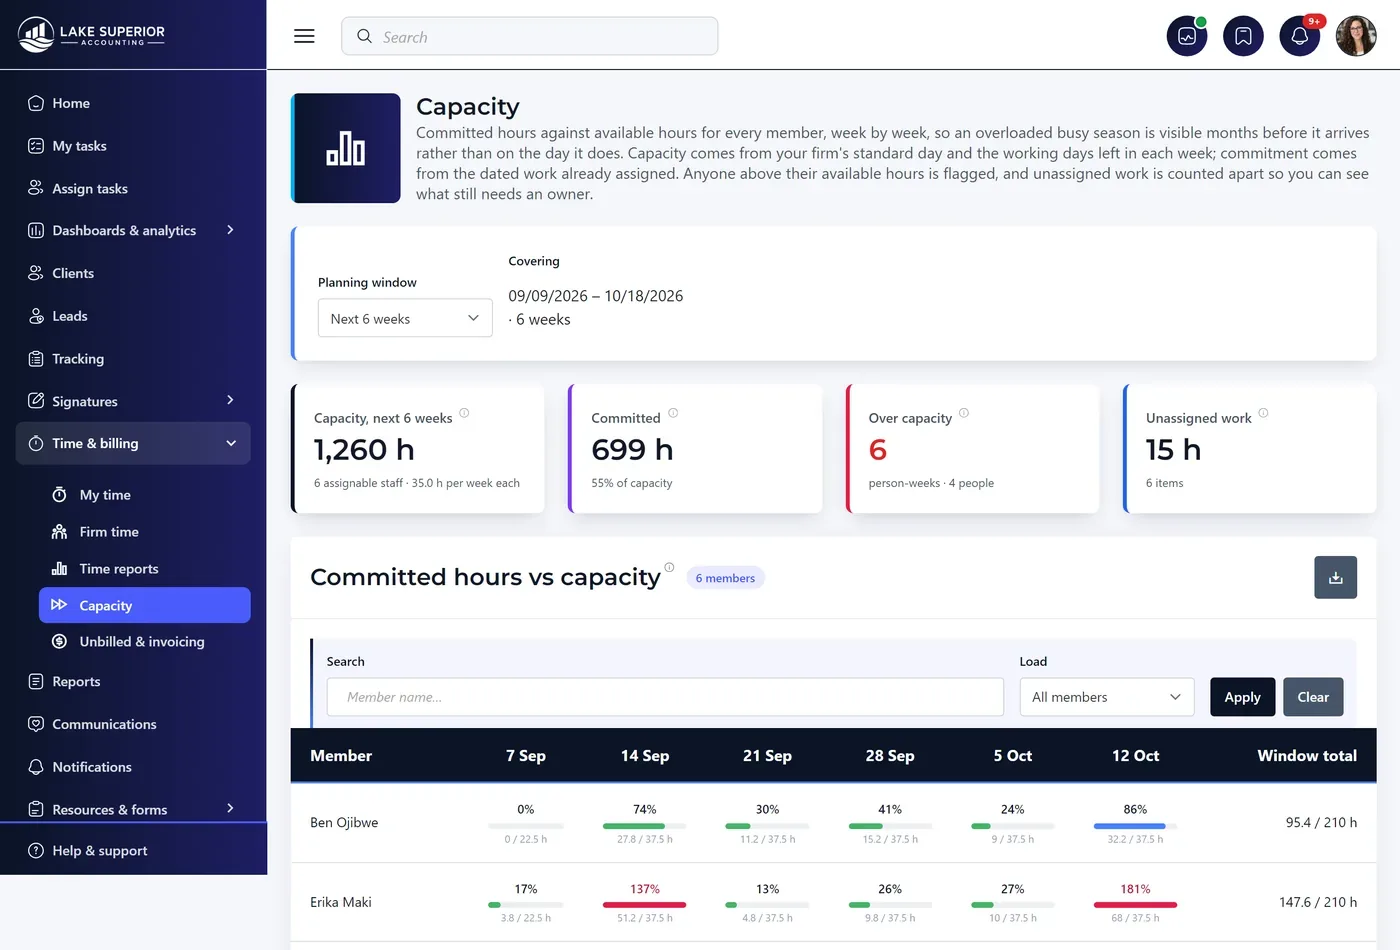Click info icon beside Capacity, next 6 weeks
1400x950 pixels.
tap(464, 413)
